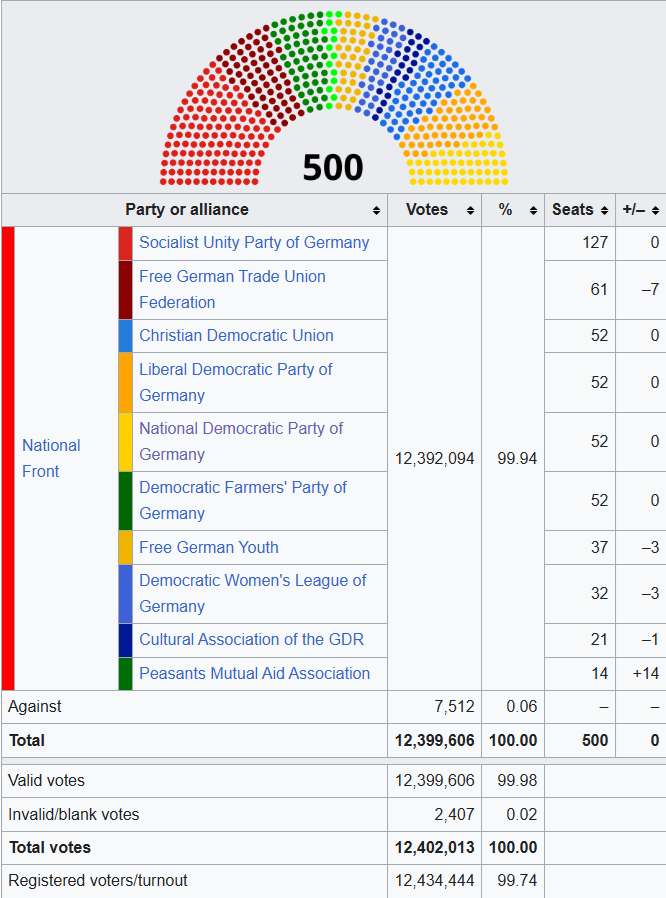This screenshot has height=898, width=666.
Task: Open Christian Democratic Union link
Action: 236,335
